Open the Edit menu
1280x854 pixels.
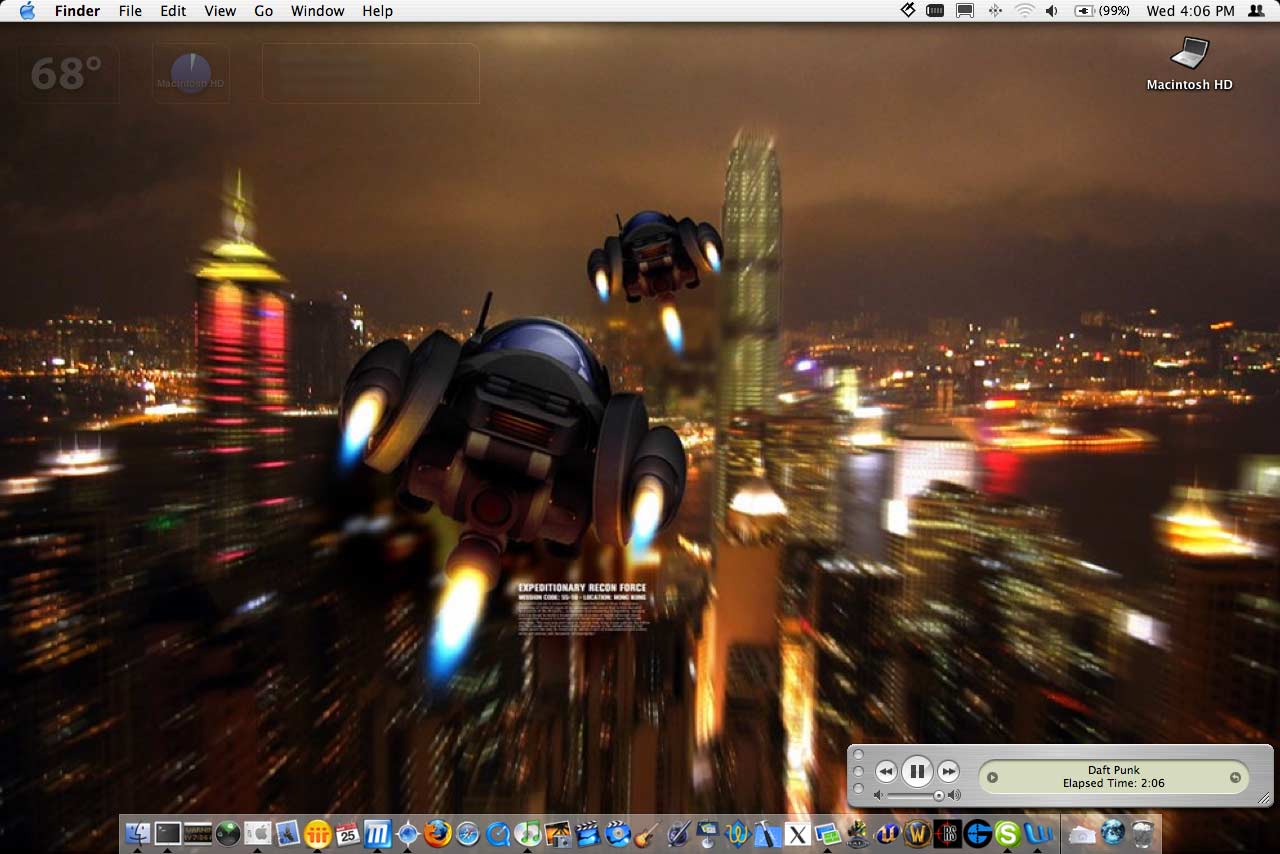pos(173,11)
